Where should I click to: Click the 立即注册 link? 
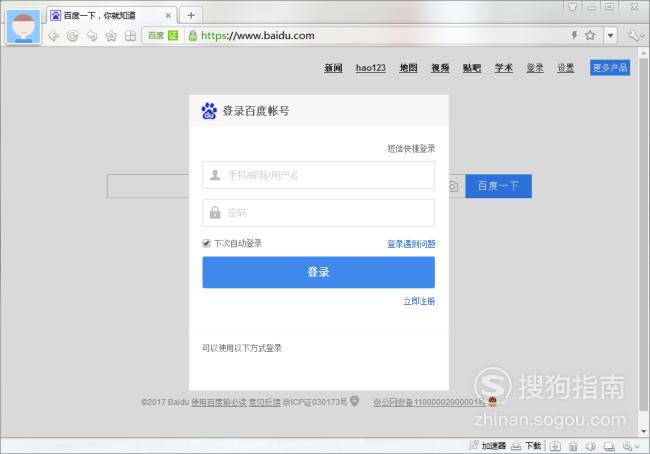419,301
